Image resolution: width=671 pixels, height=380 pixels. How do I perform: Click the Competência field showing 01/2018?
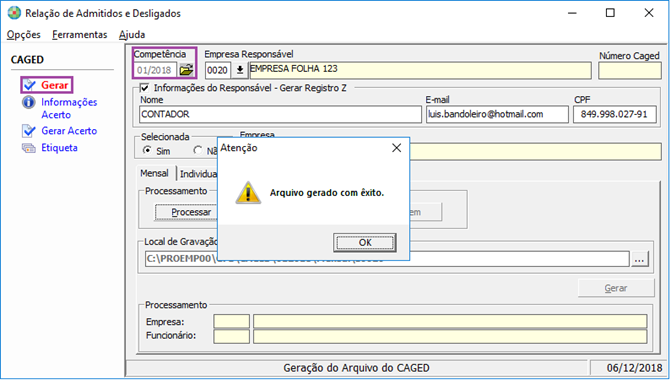(156, 70)
